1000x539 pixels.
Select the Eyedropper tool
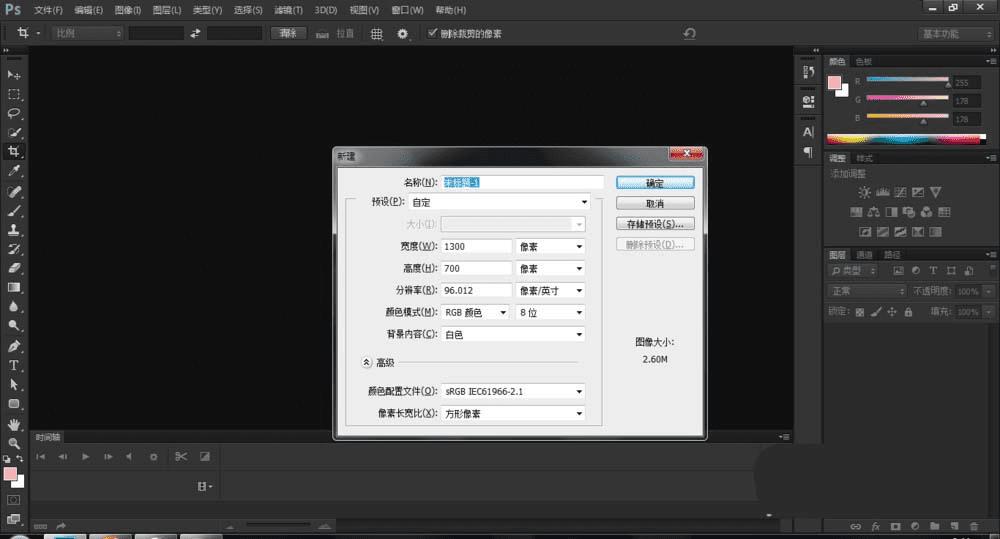(x=14, y=172)
